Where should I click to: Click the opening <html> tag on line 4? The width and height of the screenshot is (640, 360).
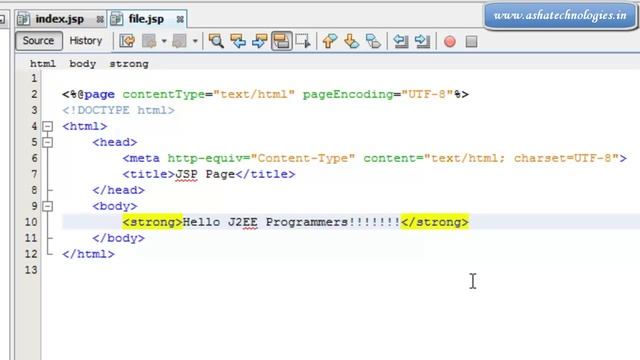click(x=84, y=126)
